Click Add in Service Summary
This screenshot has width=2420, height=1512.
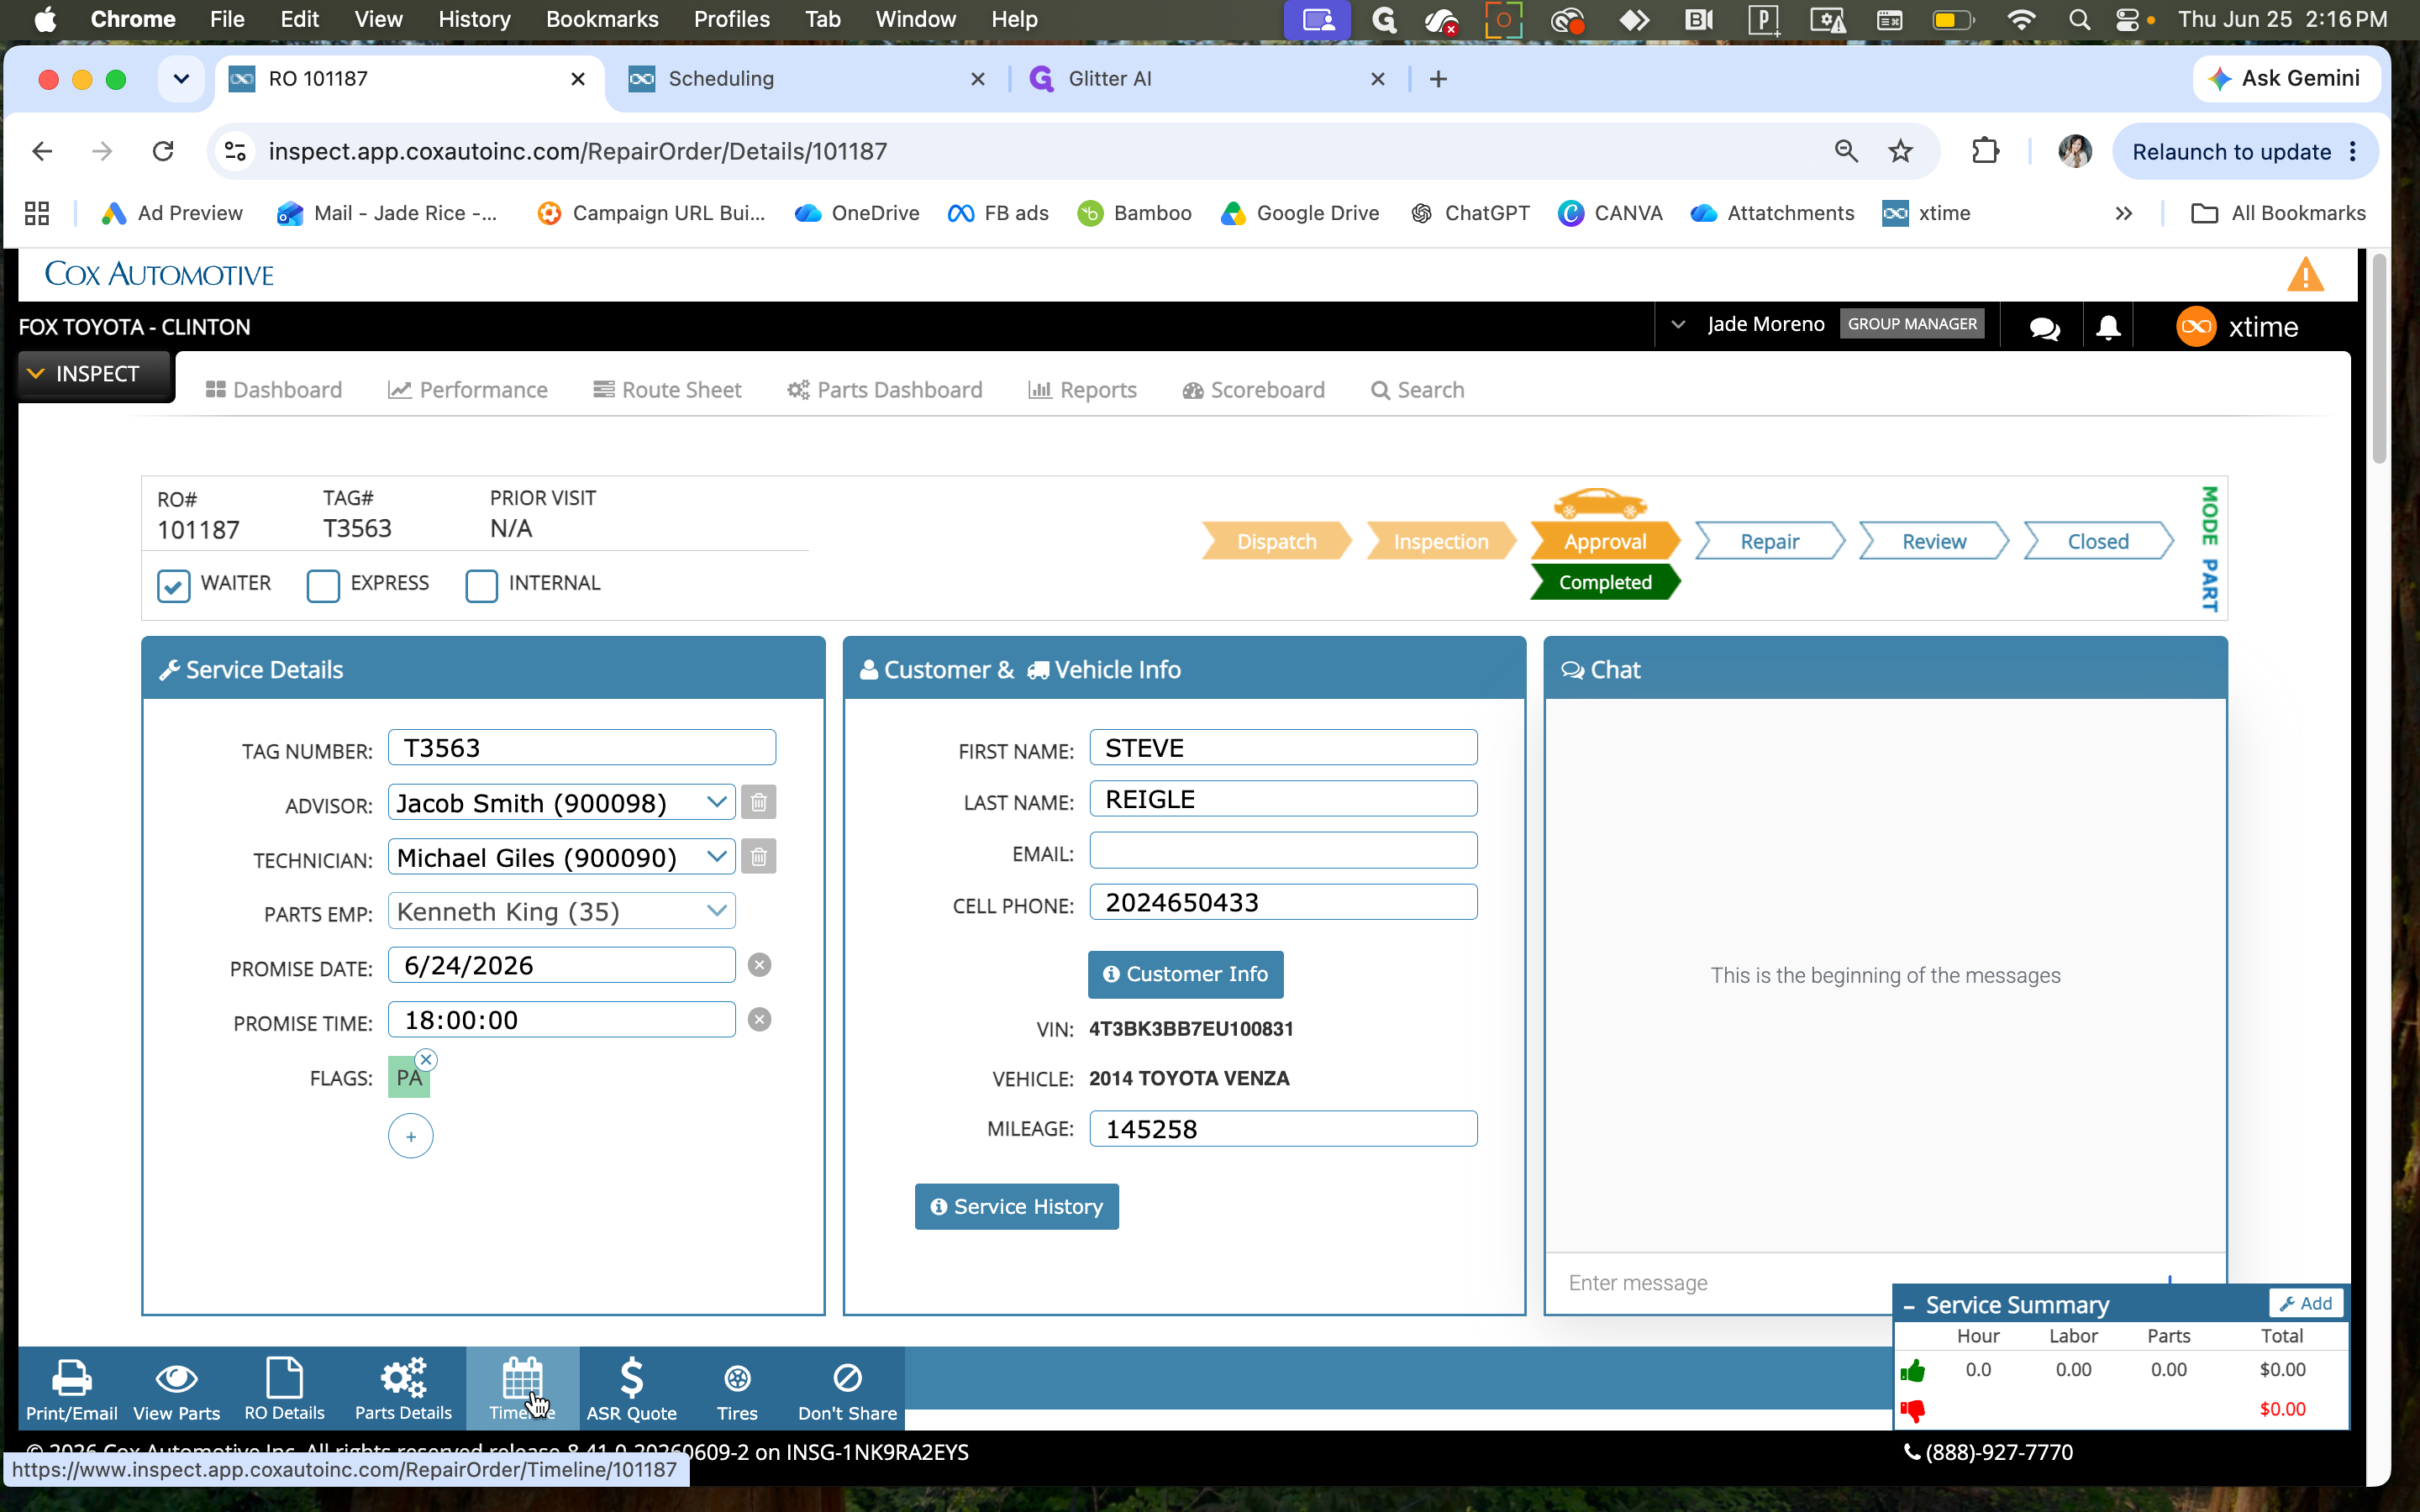(2306, 1303)
